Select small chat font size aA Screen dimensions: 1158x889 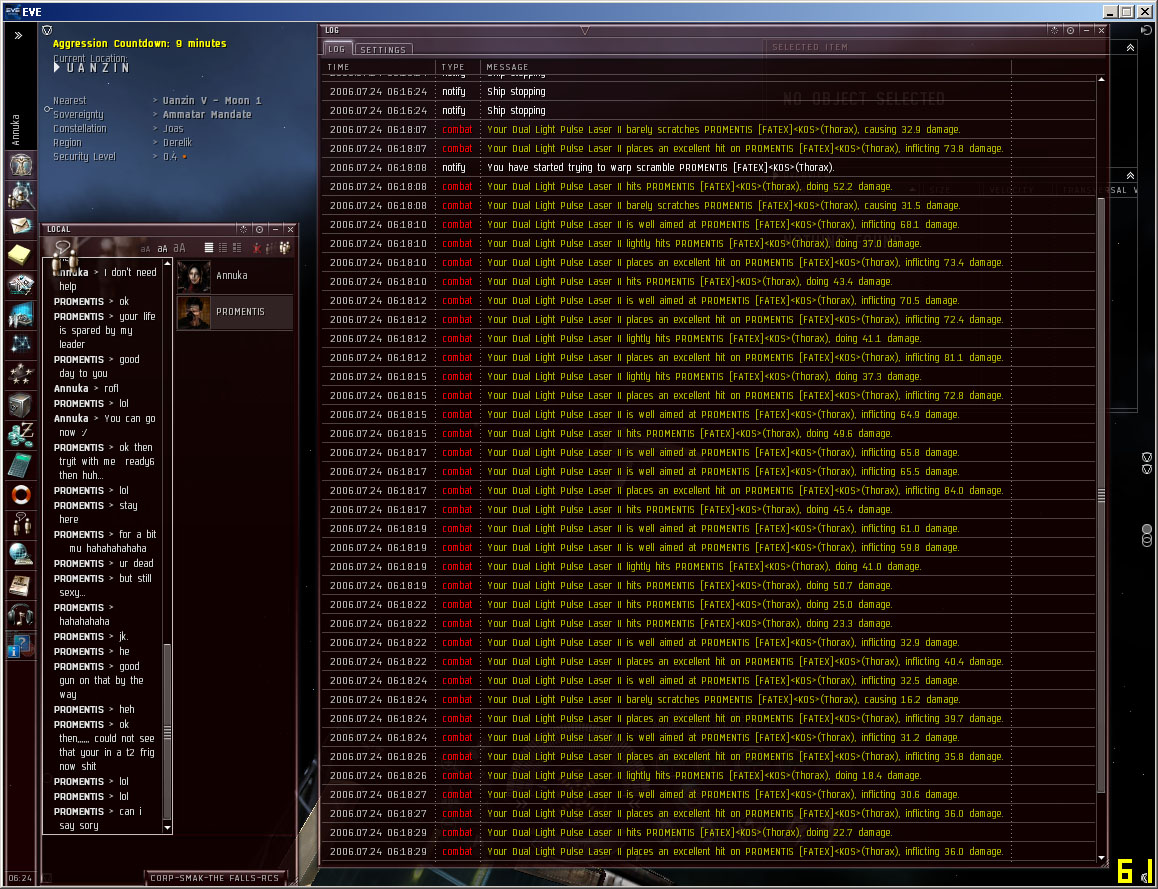pos(145,249)
